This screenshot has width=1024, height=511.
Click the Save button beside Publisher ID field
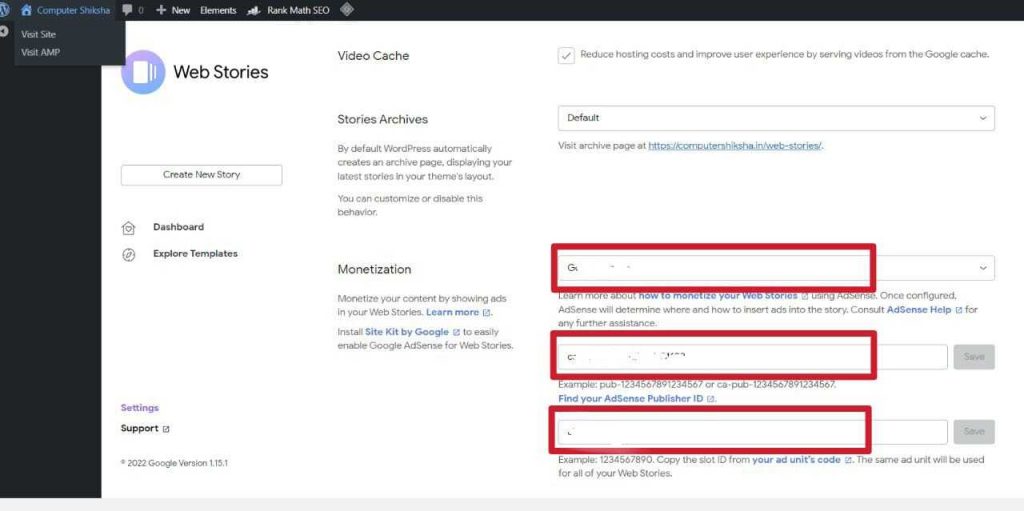pyautogui.click(x=974, y=357)
